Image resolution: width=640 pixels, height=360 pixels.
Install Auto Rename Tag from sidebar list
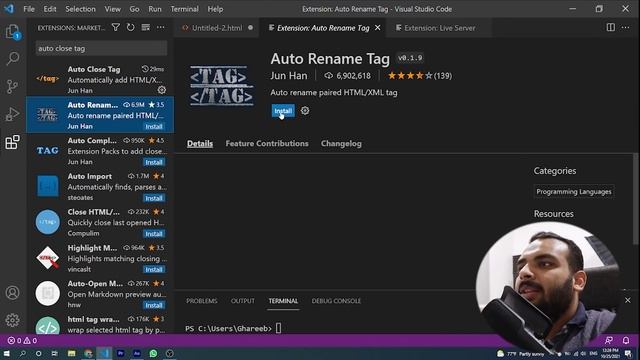(x=154, y=127)
